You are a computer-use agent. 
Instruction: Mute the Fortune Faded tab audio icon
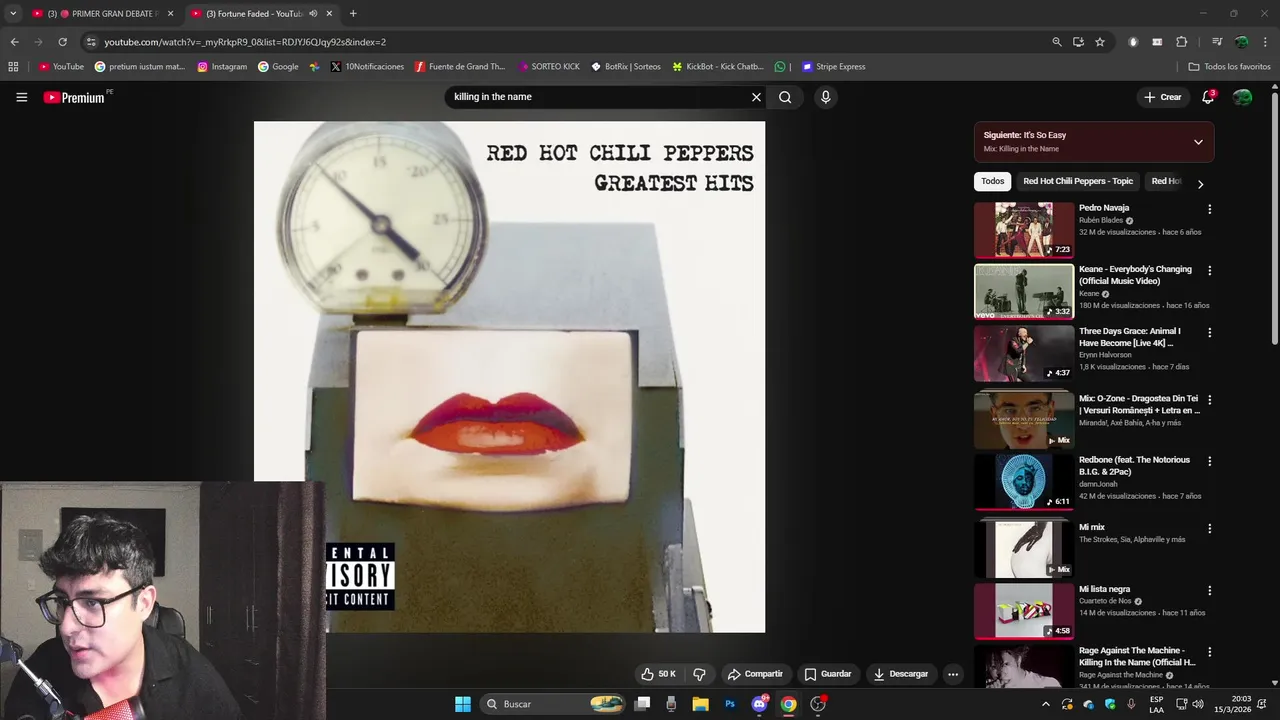point(313,13)
